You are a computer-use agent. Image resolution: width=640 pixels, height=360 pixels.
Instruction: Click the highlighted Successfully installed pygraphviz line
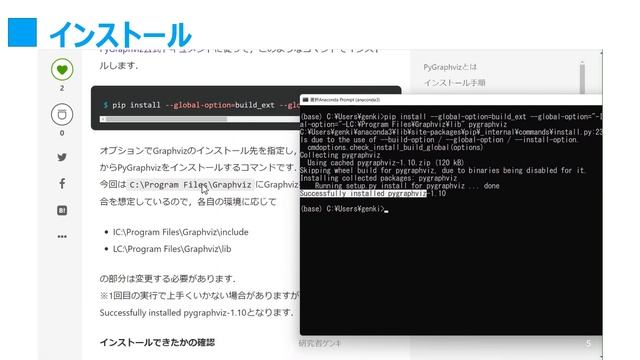373,193
